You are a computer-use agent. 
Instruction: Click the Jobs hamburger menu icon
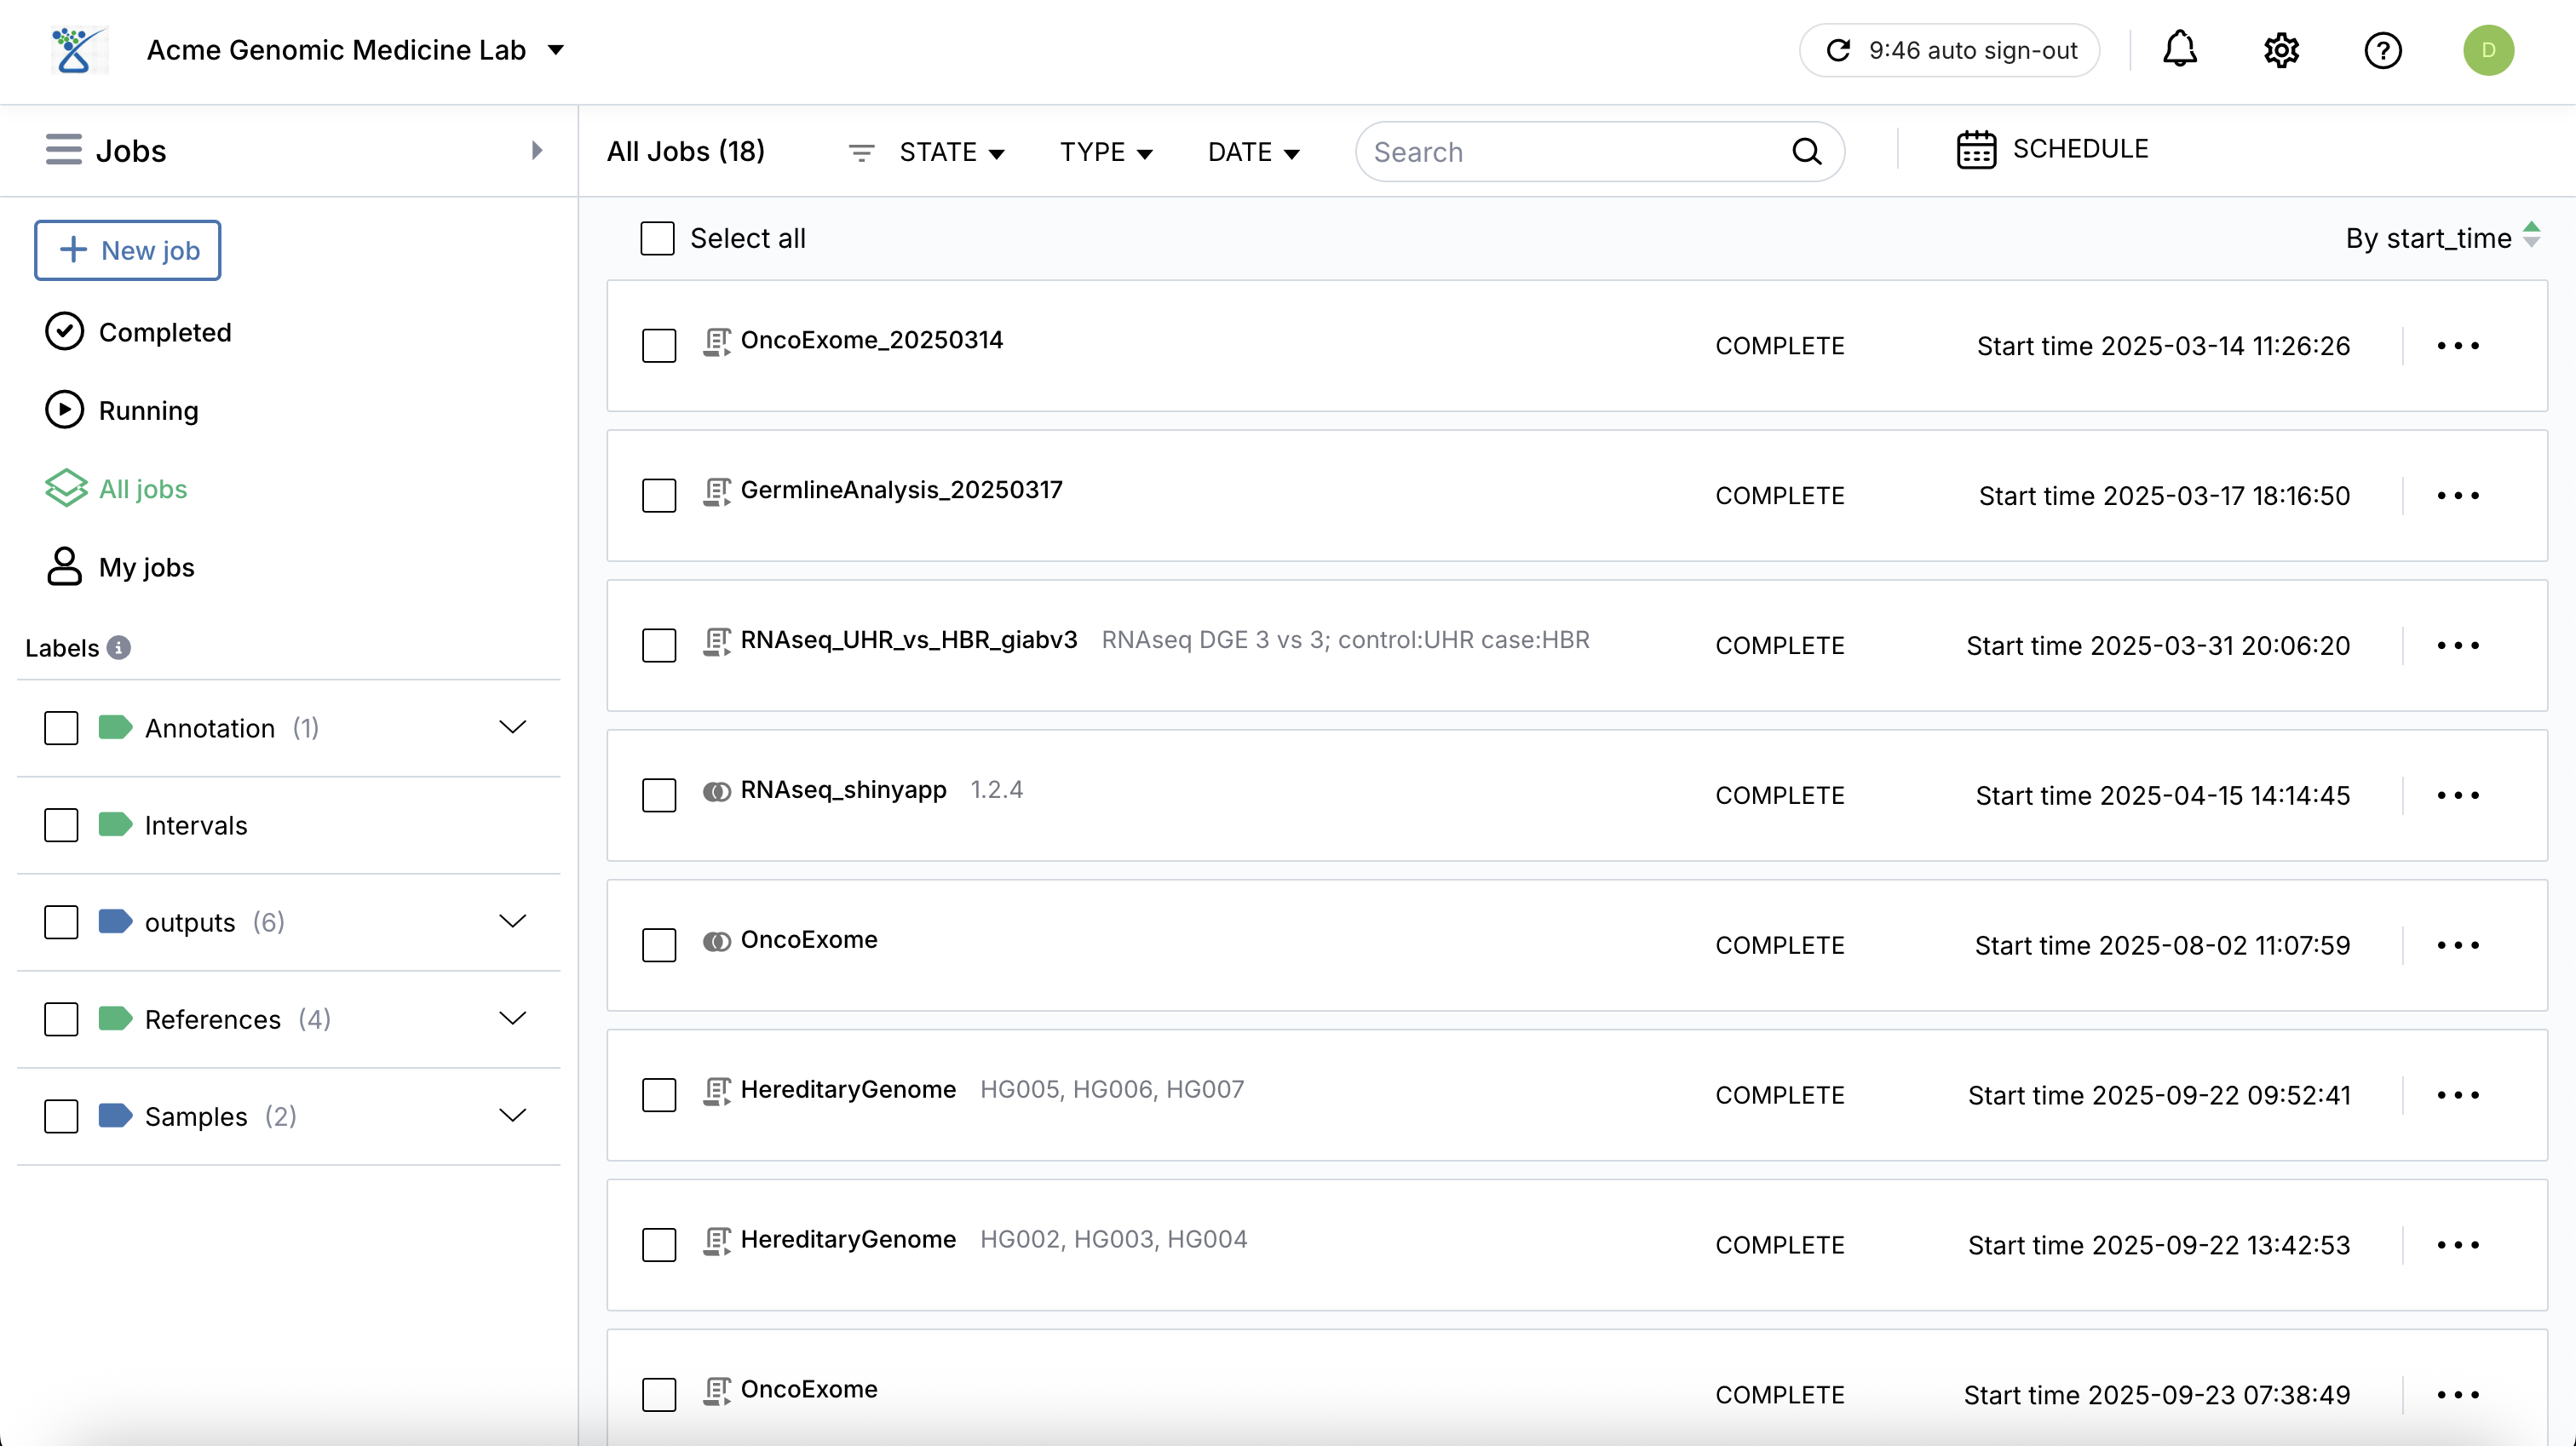click(x=62, y=150)
